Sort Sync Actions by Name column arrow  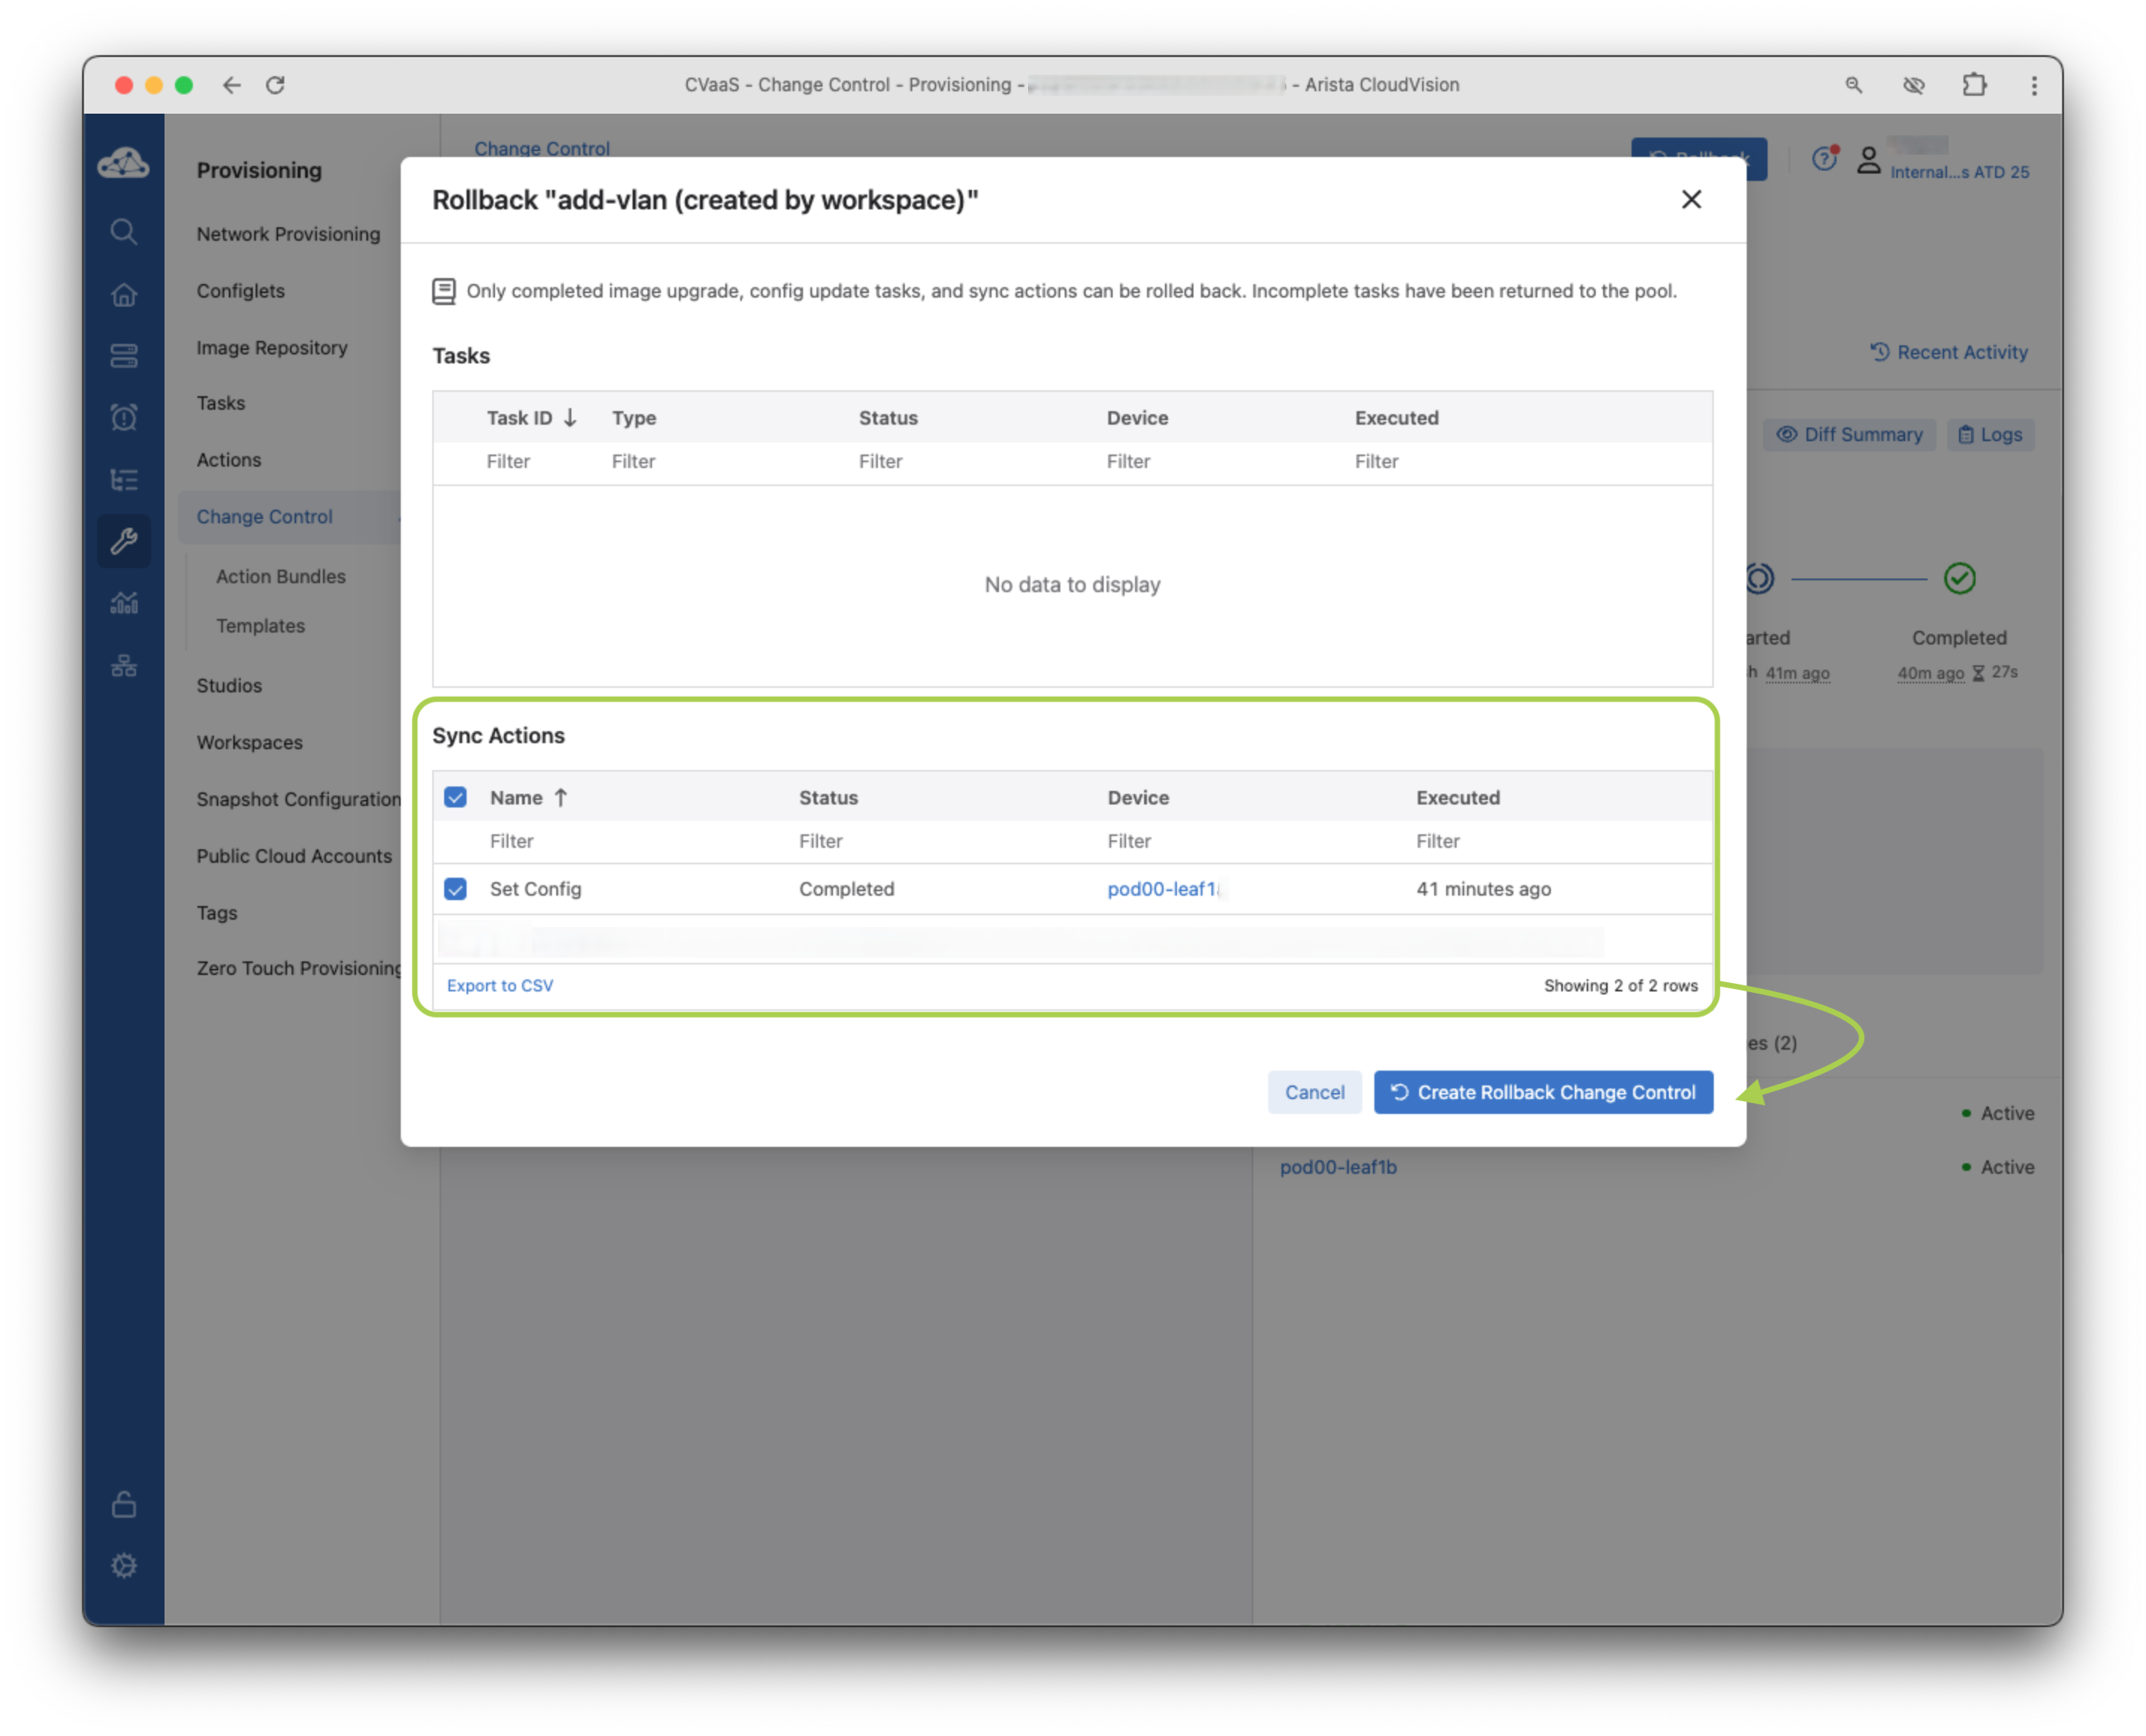tap(561, 797)
